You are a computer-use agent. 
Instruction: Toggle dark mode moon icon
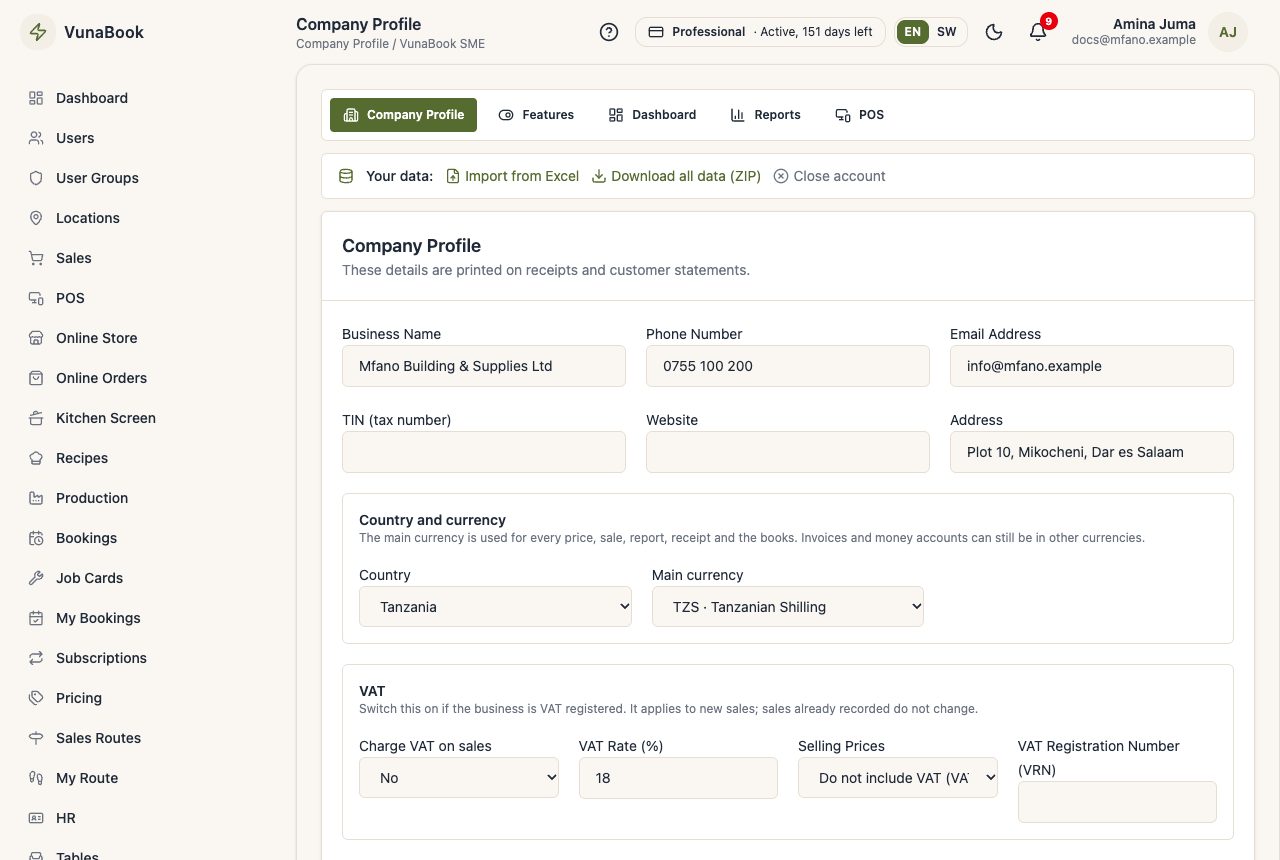[994, 32]
